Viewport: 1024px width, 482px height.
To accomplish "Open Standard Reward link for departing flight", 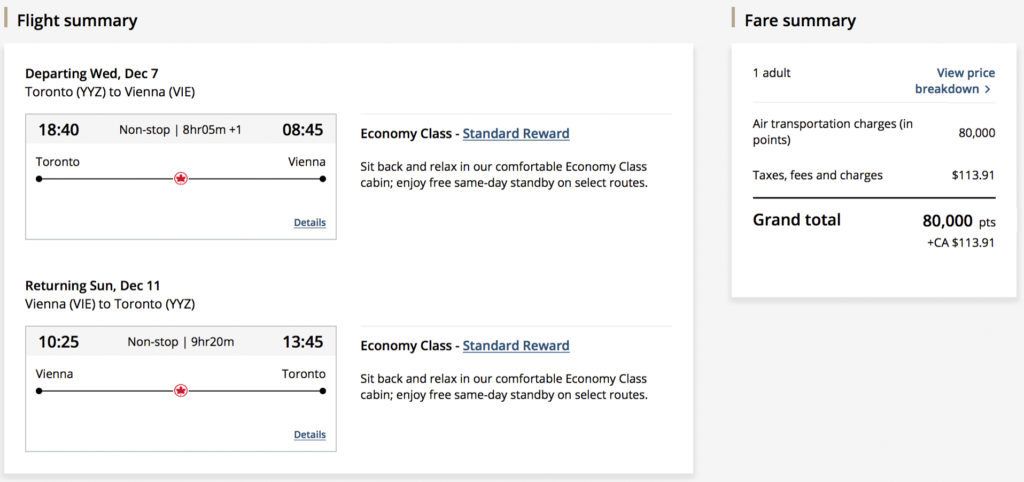I will 516,134.
